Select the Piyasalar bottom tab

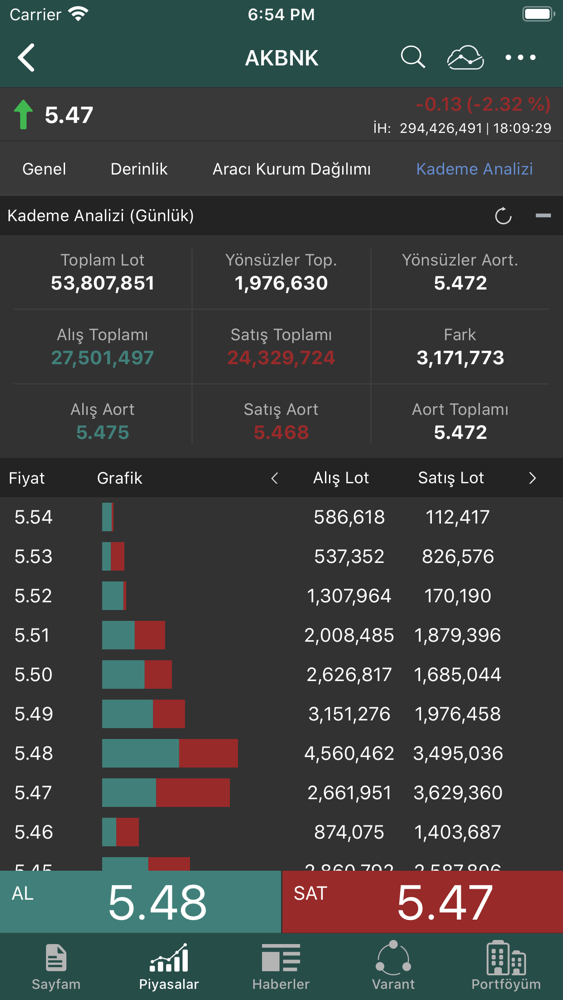pyautogui.click(x=169, y=967)
